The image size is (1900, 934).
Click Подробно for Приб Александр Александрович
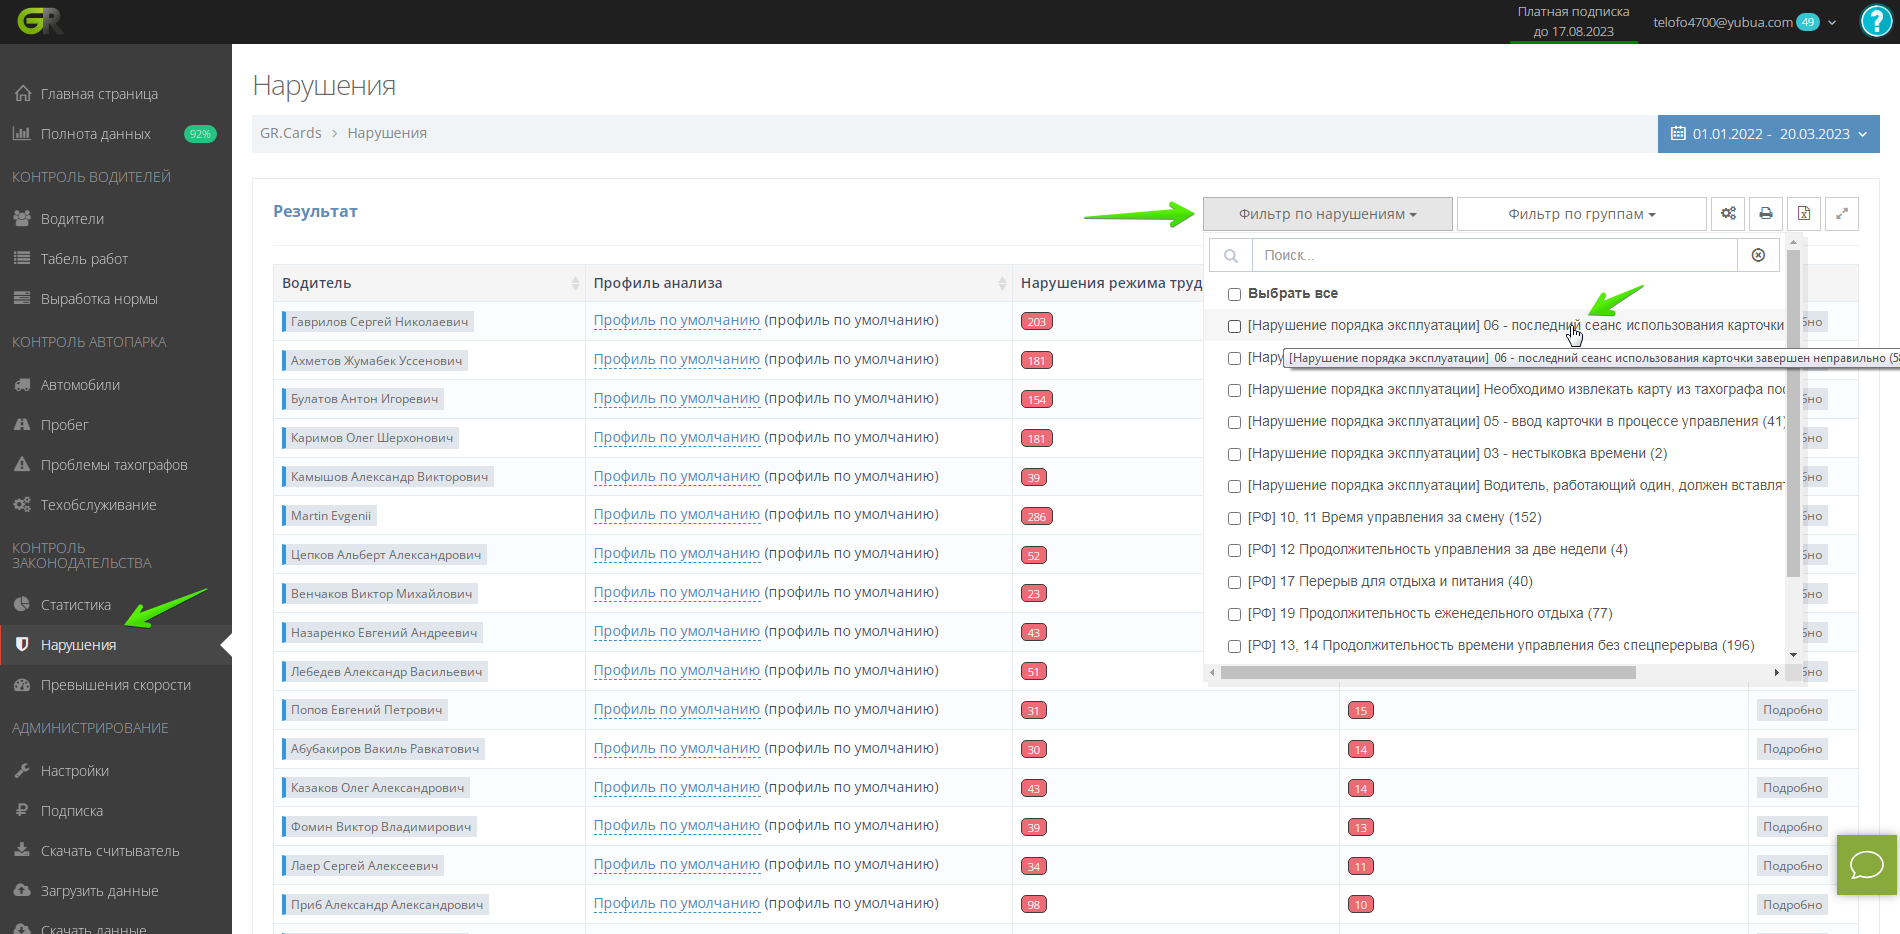pyautogui.click(x=1792, y=905)
